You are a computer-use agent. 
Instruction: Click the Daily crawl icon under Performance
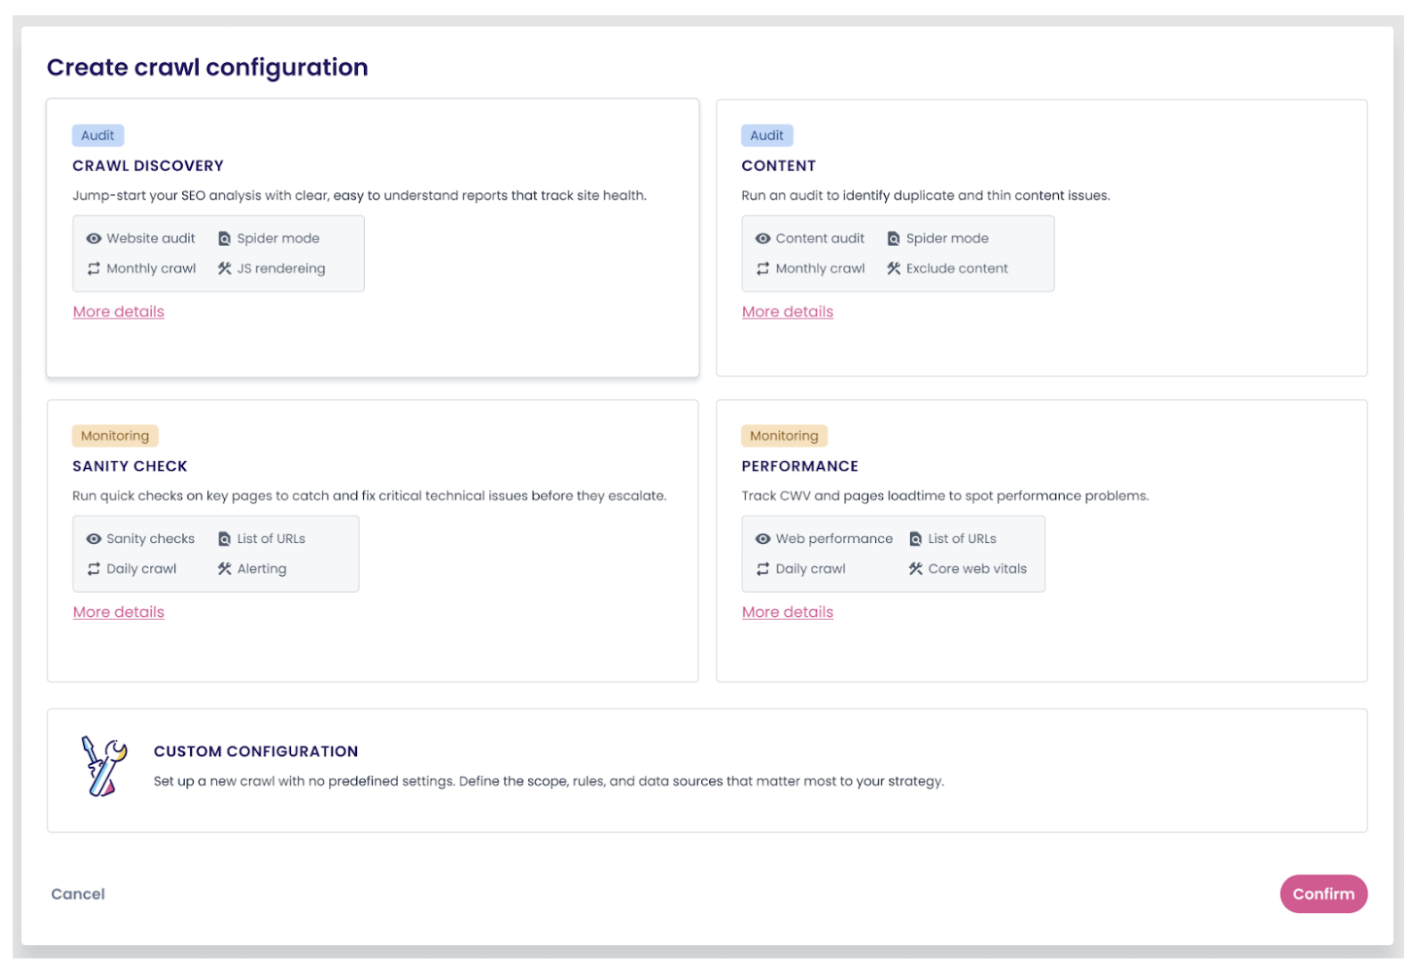click(762, 568)
